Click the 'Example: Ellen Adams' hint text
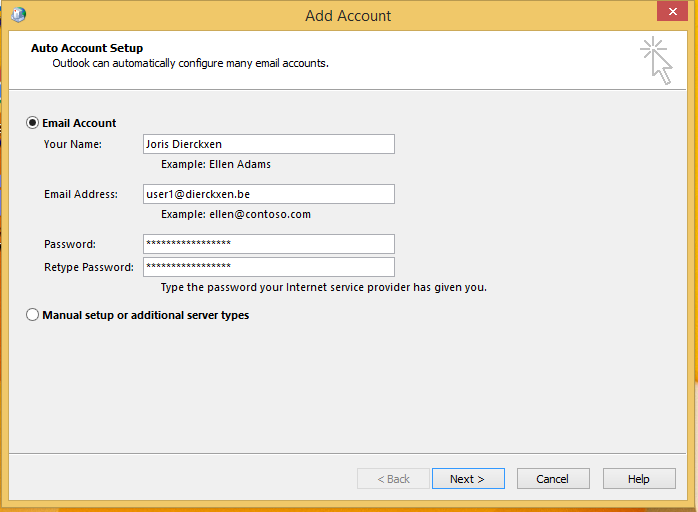Viewport: 698px width, 512px height. coord(215,164)
